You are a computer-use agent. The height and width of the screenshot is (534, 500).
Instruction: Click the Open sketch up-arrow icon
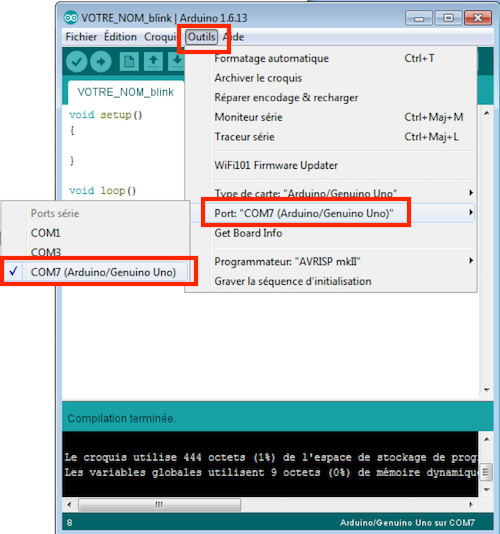(x=153, y=62)
